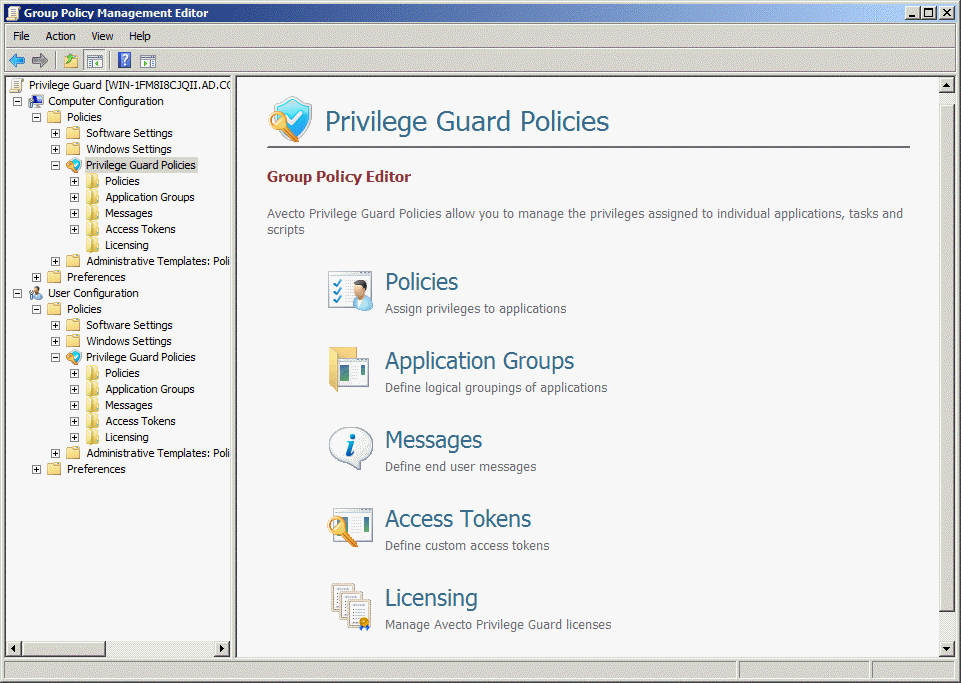Image resolution: width=961 pixels, height=683 pixels.
Task: Click tree pane horizontal scrollbar left arrow
Action: click(x=13, y=648)
